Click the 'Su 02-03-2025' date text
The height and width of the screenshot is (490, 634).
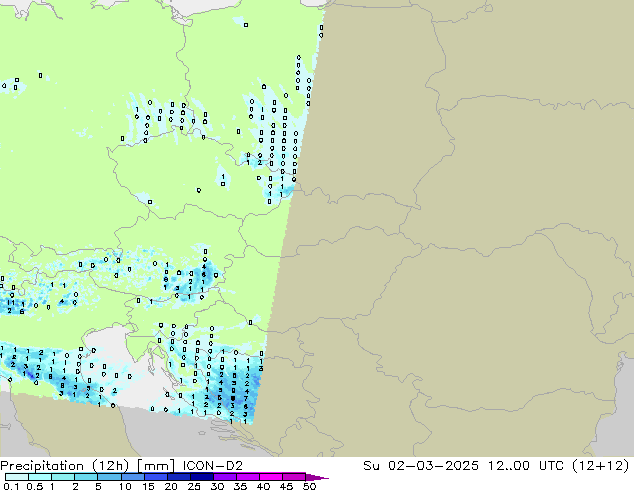421,466
